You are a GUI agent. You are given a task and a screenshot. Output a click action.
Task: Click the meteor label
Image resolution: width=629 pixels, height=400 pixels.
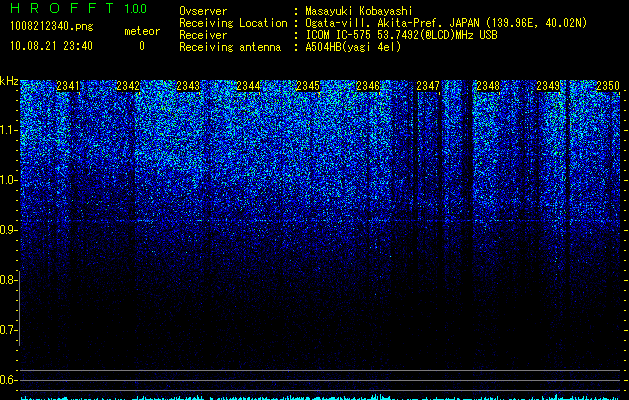click(142, 31)
